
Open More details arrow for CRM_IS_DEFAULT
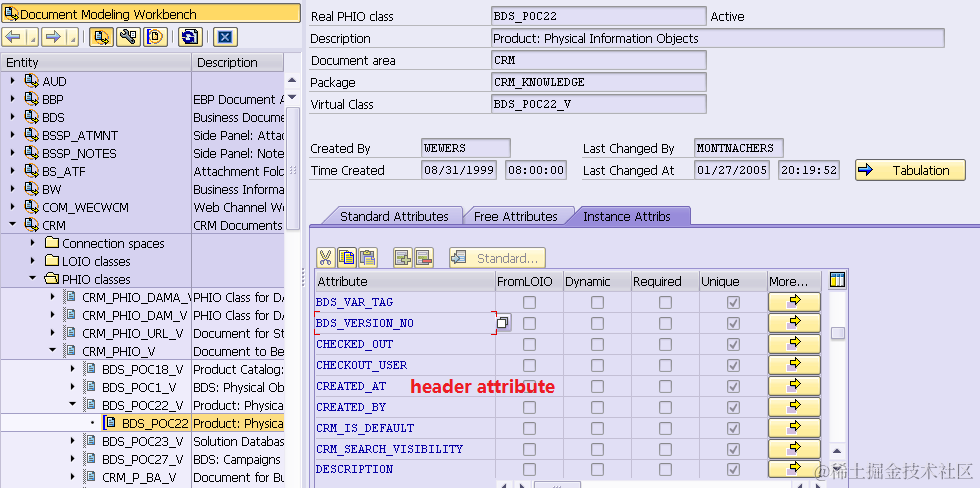point(794,427)
